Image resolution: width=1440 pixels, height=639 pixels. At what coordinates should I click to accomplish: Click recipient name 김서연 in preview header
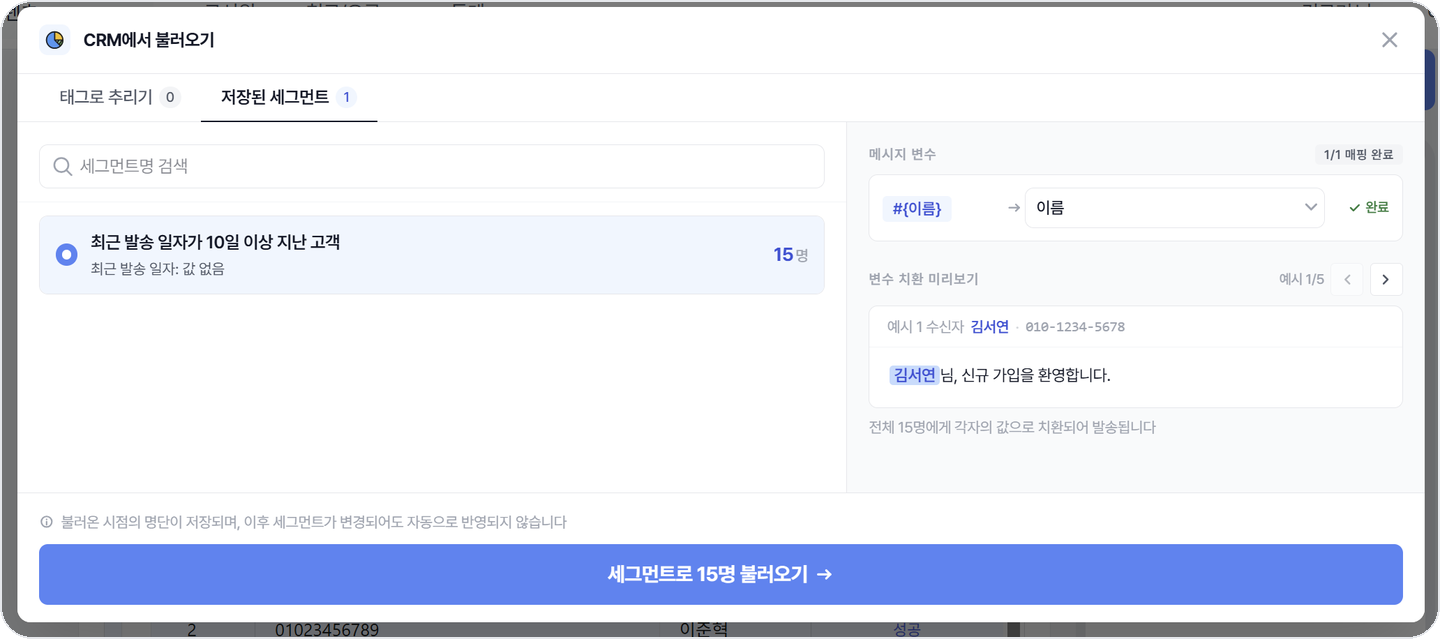point(989,327)
